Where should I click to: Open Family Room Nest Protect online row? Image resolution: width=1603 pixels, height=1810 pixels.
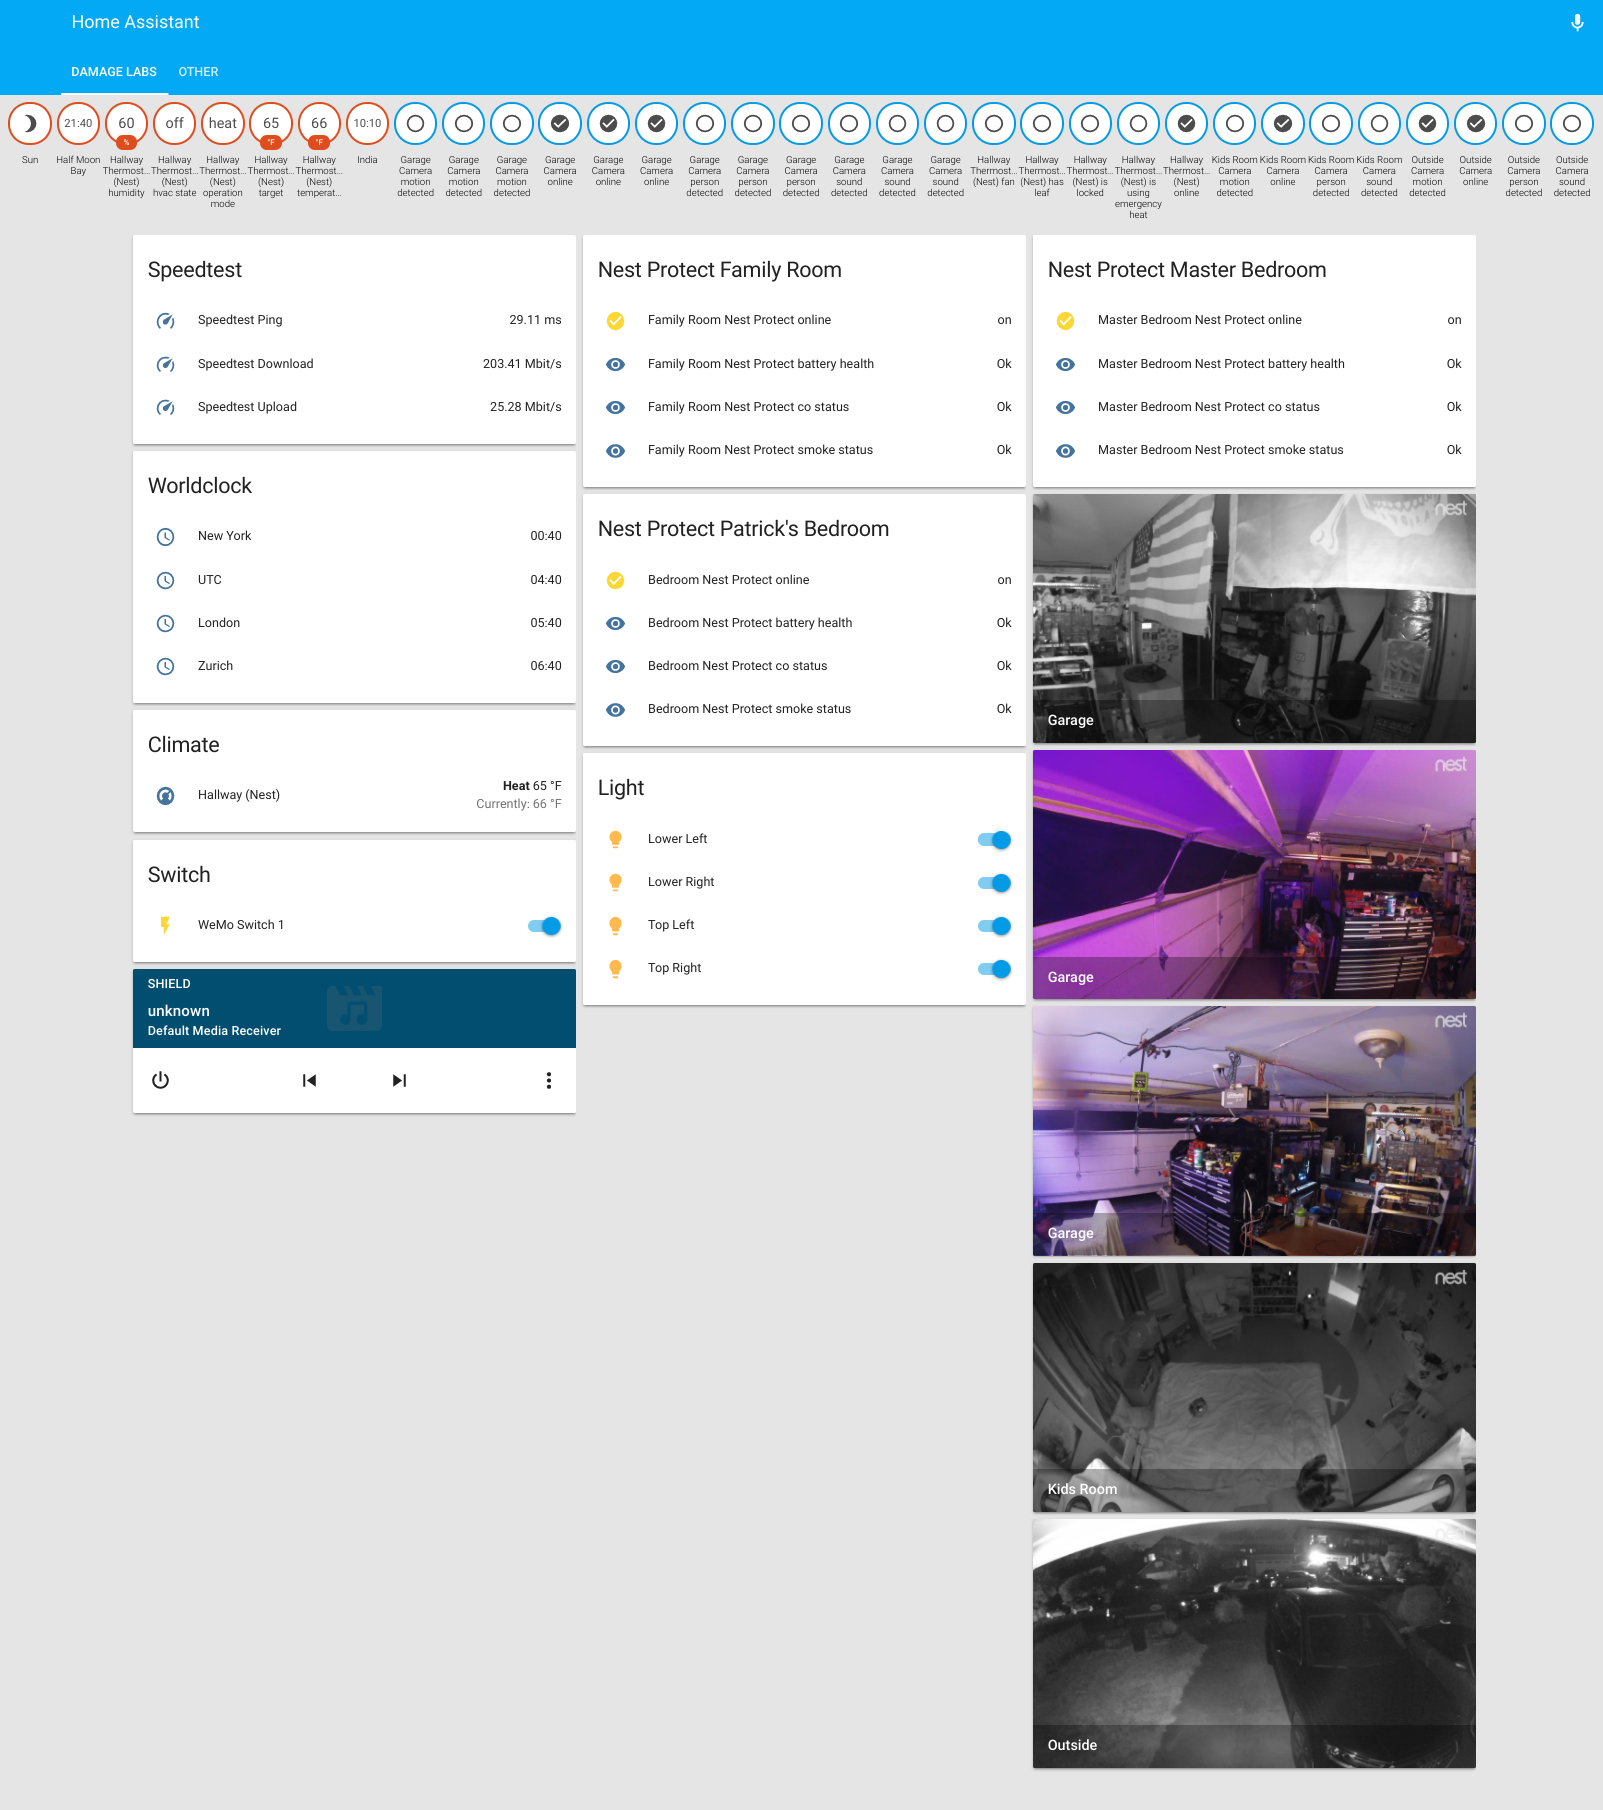coord(804,320)
